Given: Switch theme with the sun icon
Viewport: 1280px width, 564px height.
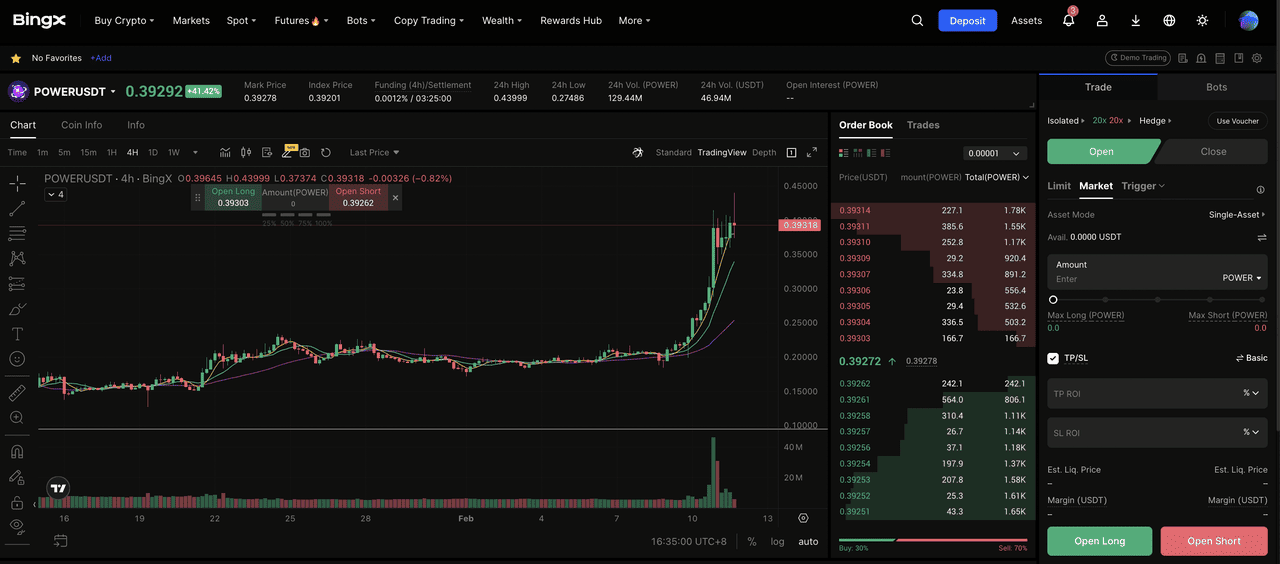Looking at the screenshot, I should (x=1202, y=20).
